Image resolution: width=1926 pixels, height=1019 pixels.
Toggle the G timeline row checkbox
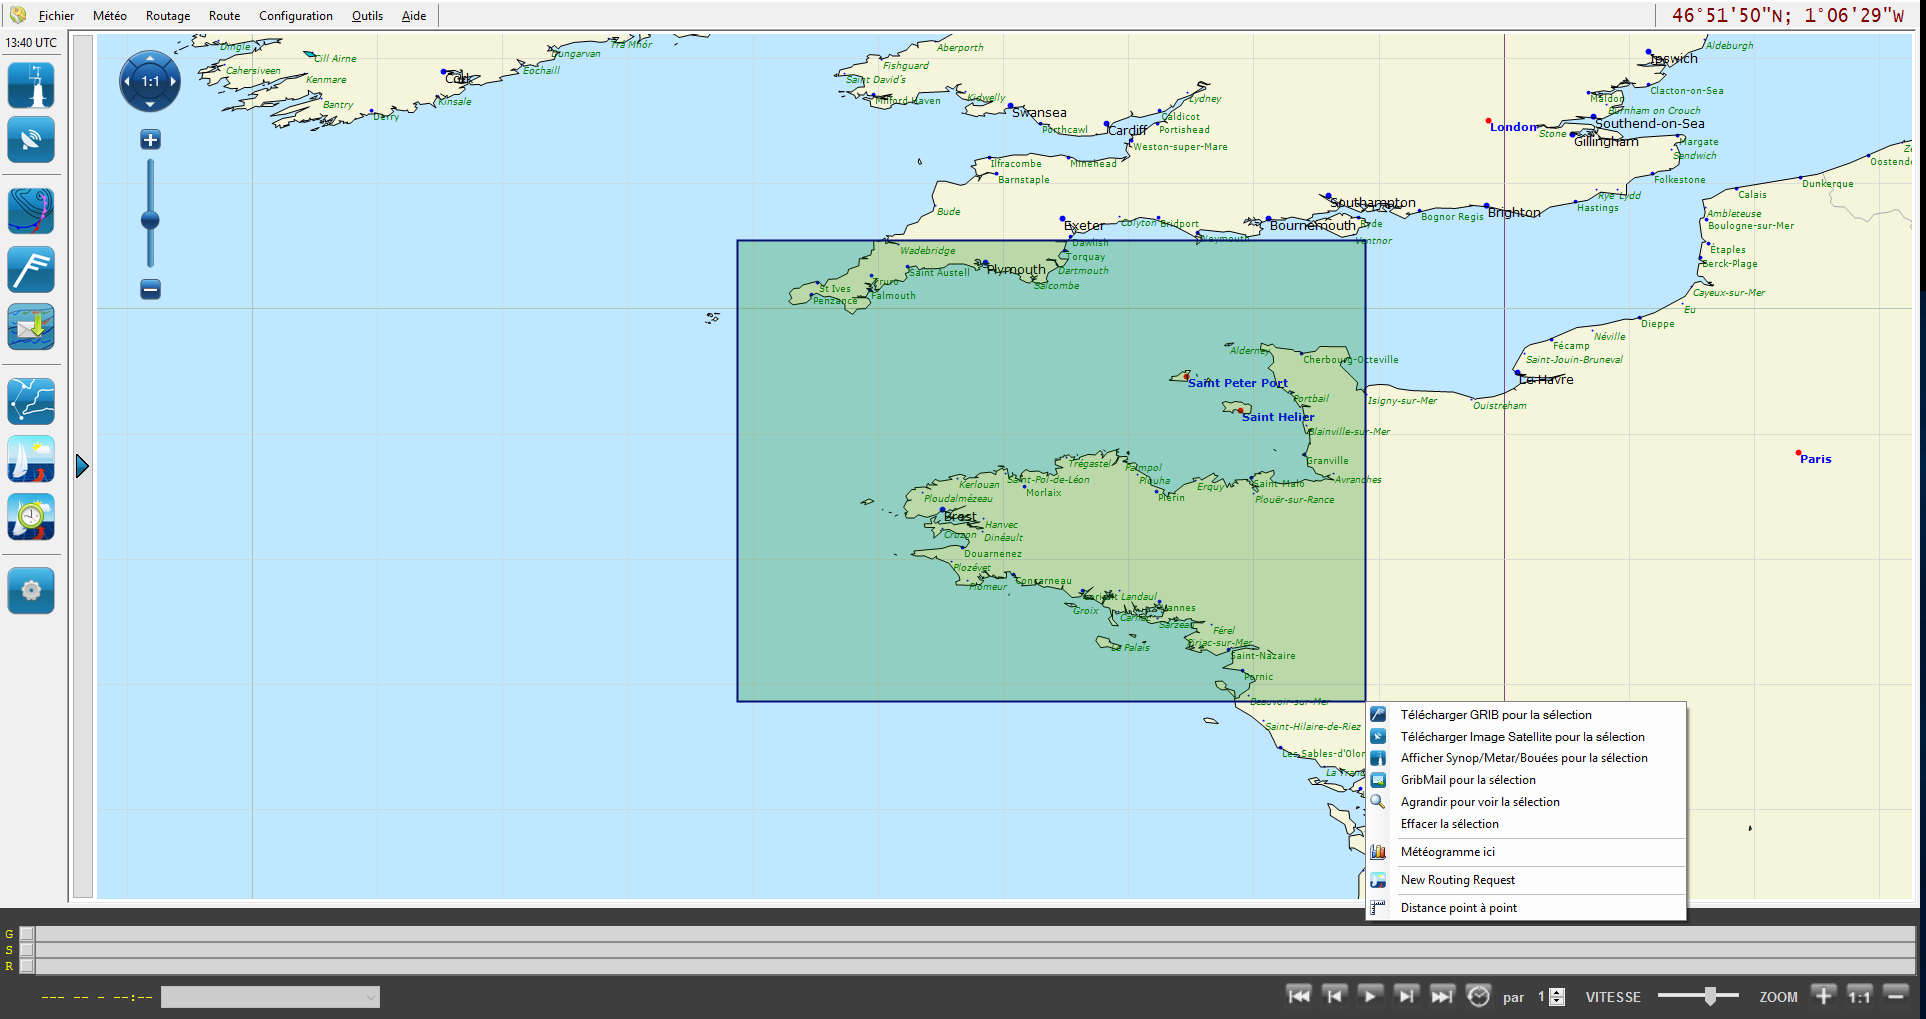coord(27,934)
